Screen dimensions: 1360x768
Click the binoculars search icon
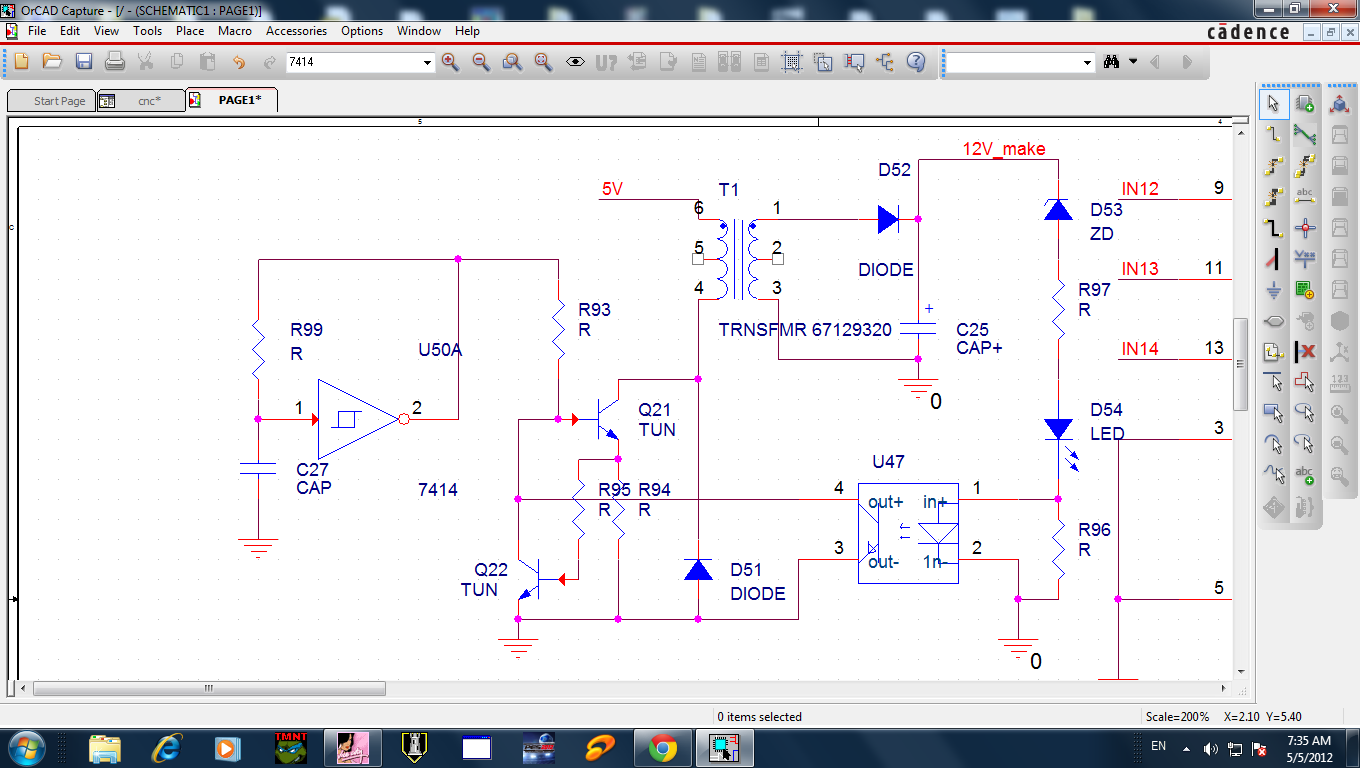1111,62
